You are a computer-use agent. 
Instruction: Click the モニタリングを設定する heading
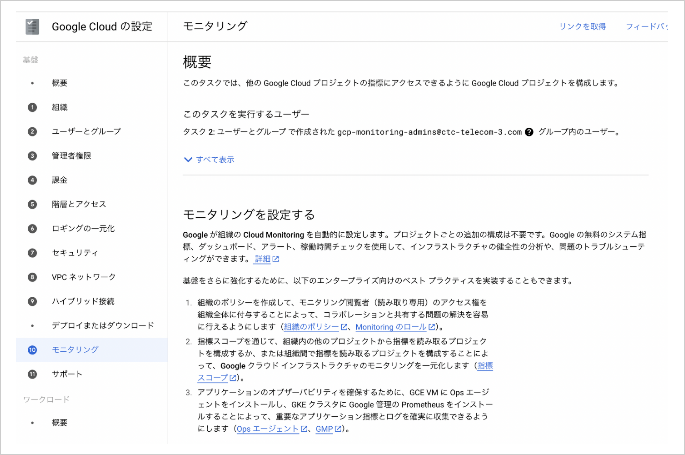(x=249, y=215)
